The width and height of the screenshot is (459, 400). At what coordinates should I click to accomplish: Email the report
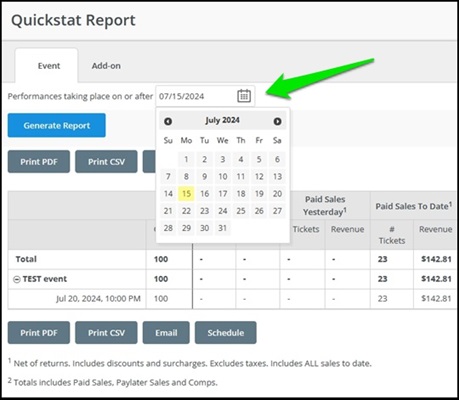166,333
